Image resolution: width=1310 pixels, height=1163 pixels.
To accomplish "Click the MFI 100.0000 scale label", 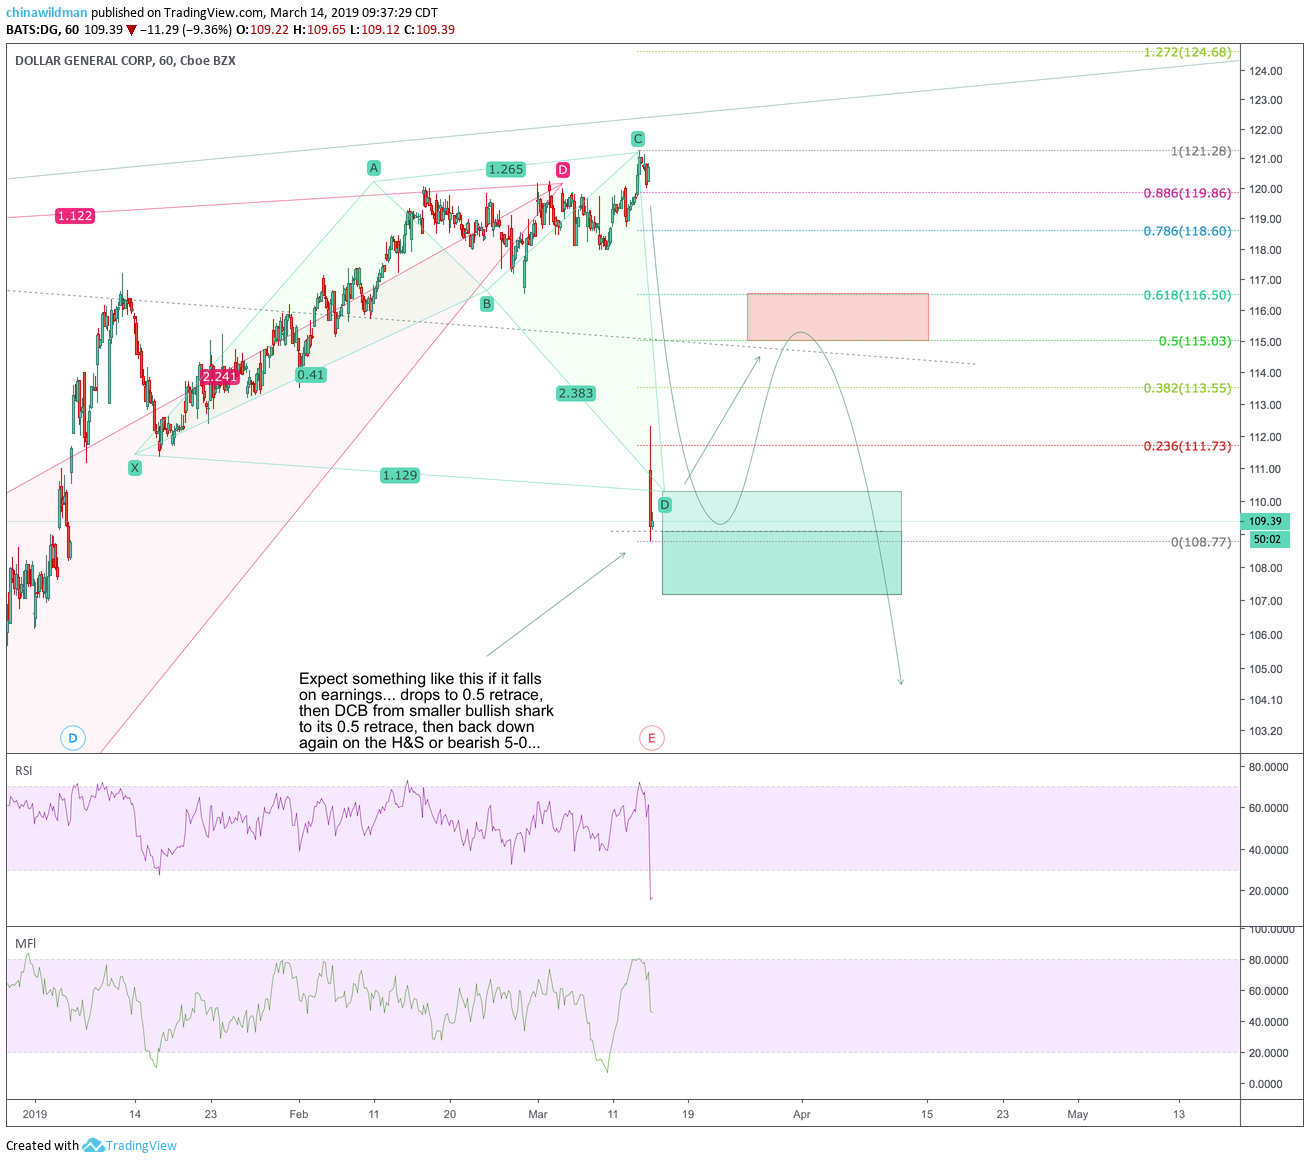I will click(x=1270, y=929).
